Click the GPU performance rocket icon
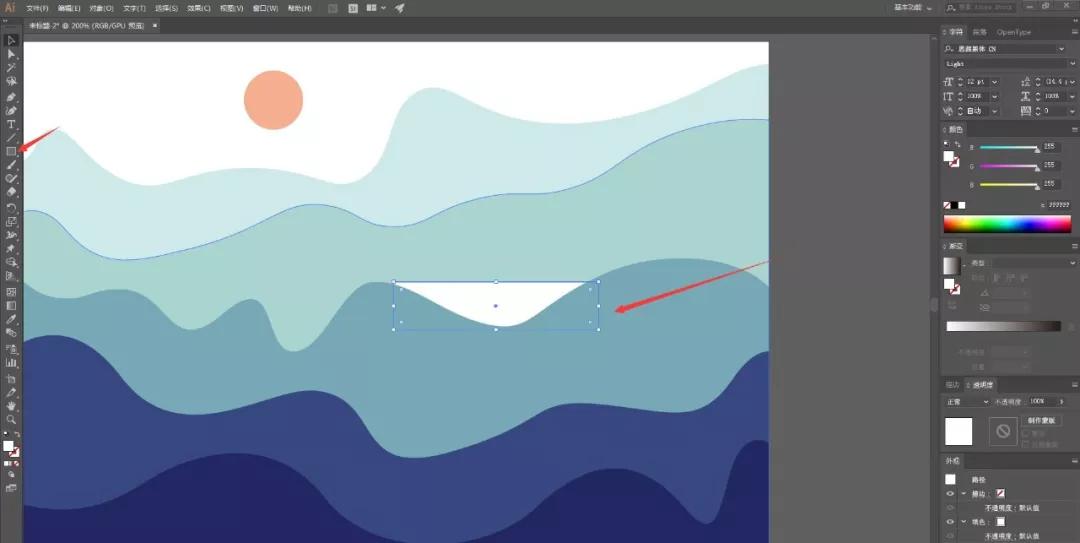 click(400, 8)
